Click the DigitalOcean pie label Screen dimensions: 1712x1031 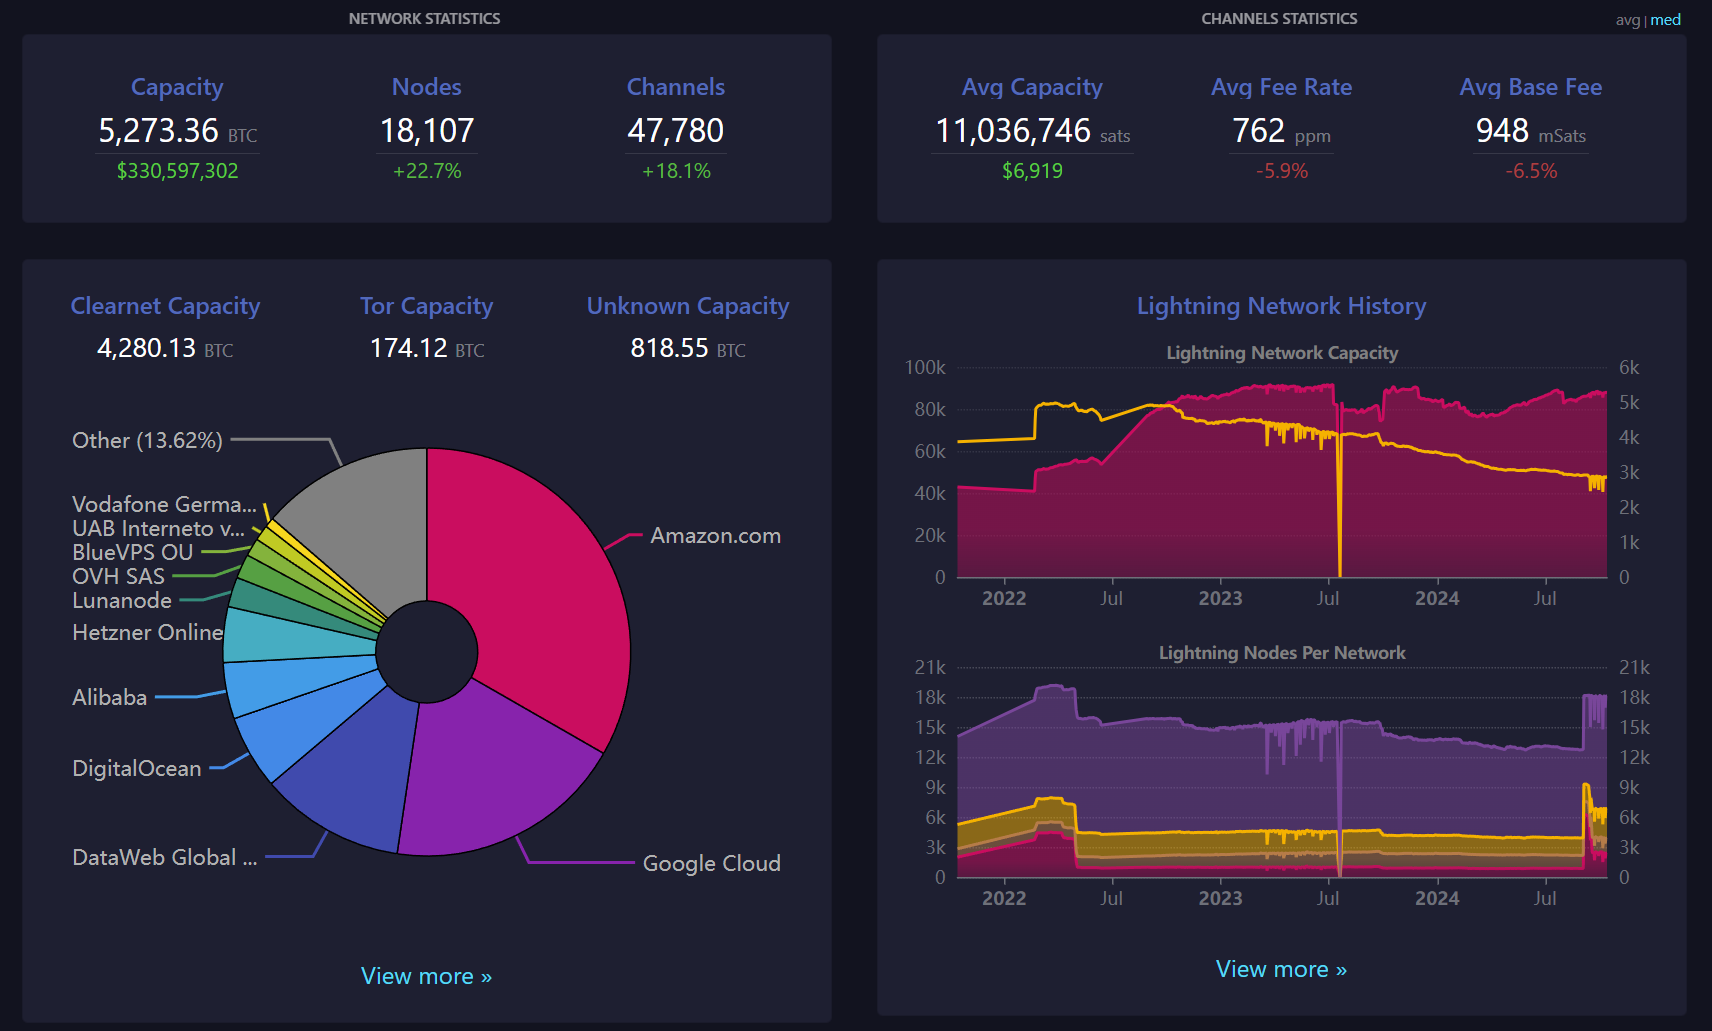point(137,769)
